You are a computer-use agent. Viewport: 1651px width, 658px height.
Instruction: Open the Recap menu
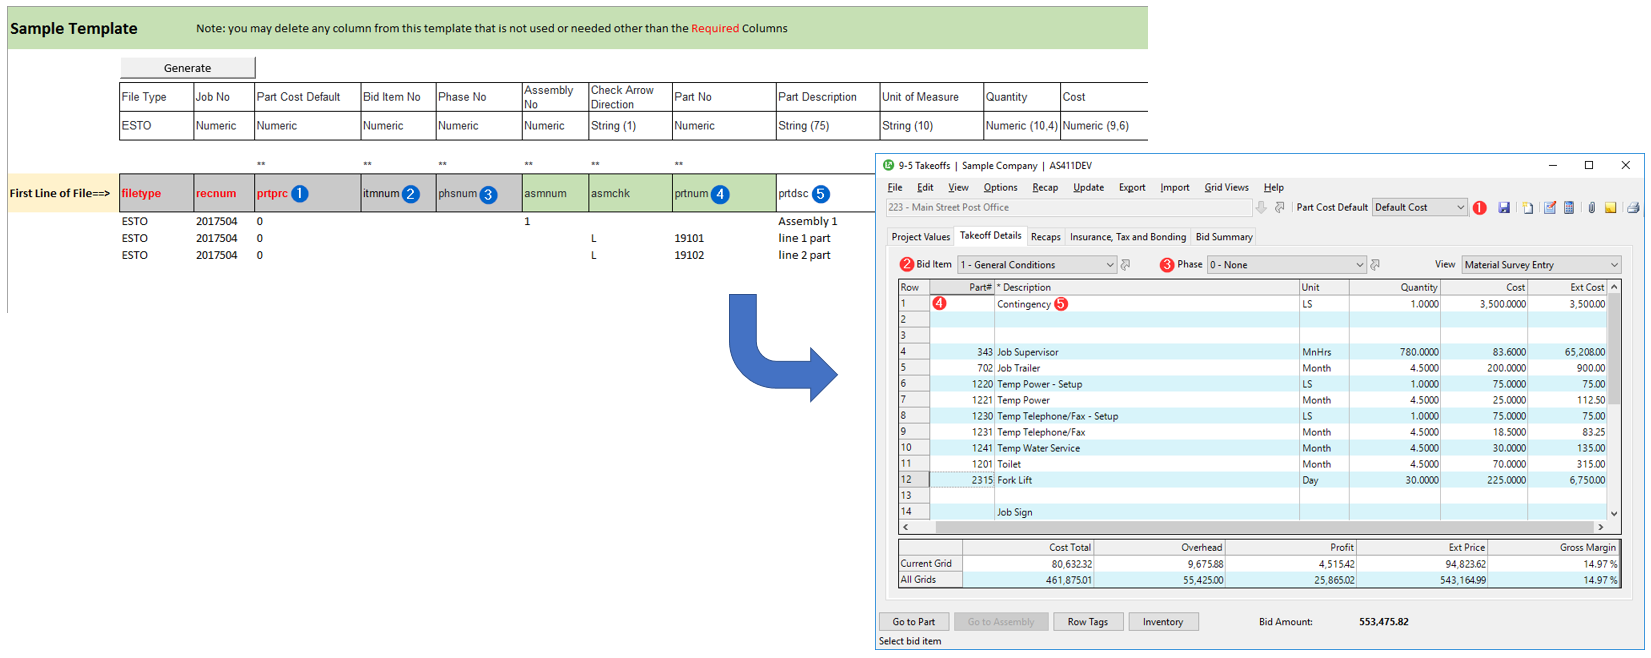(x=1045, y=188)
